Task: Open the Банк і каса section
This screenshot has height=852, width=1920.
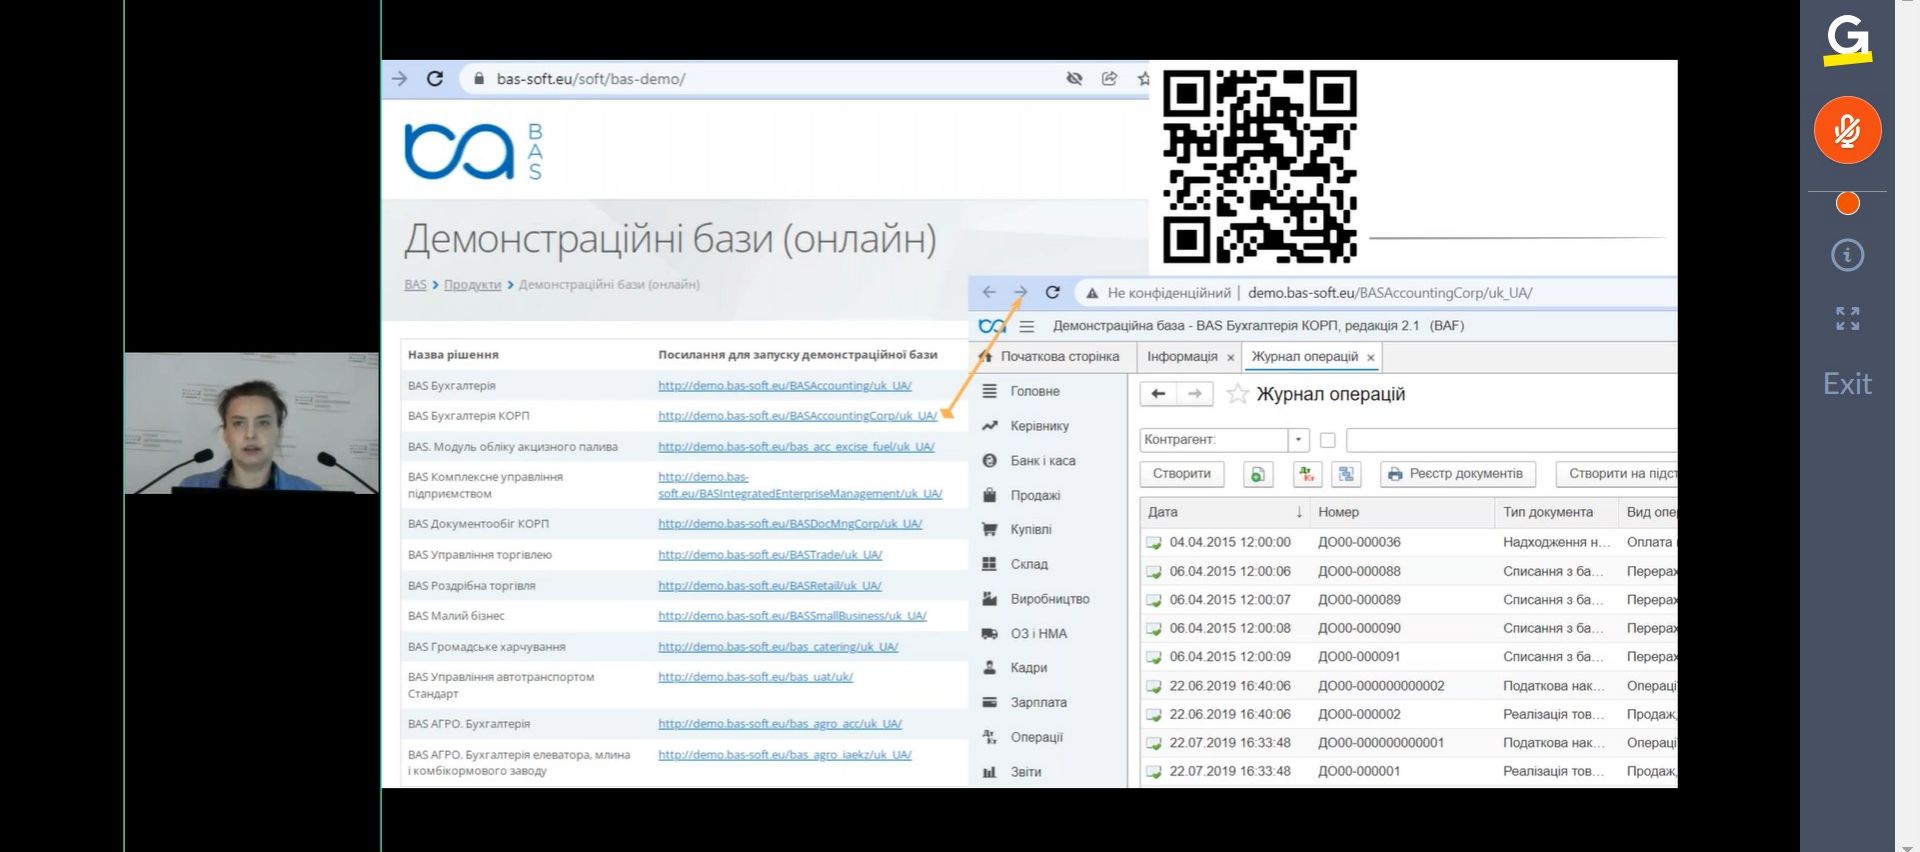Action: (x=1042, y=461)
